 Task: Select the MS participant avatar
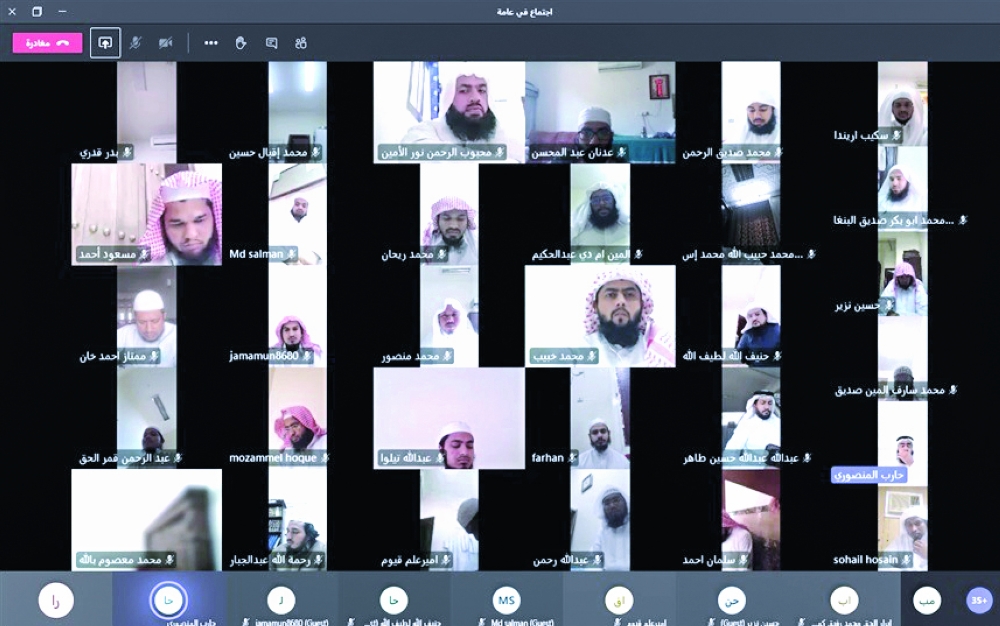tap(507, 599)
